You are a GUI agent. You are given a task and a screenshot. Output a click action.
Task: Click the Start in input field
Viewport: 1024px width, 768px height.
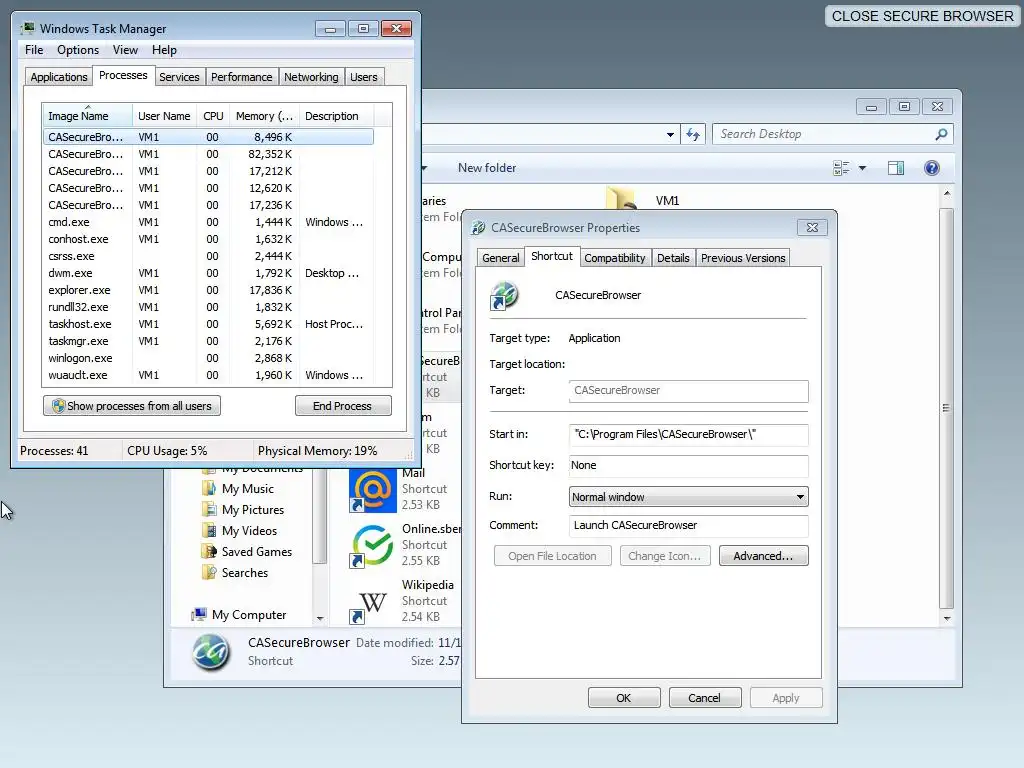[688, 434]
